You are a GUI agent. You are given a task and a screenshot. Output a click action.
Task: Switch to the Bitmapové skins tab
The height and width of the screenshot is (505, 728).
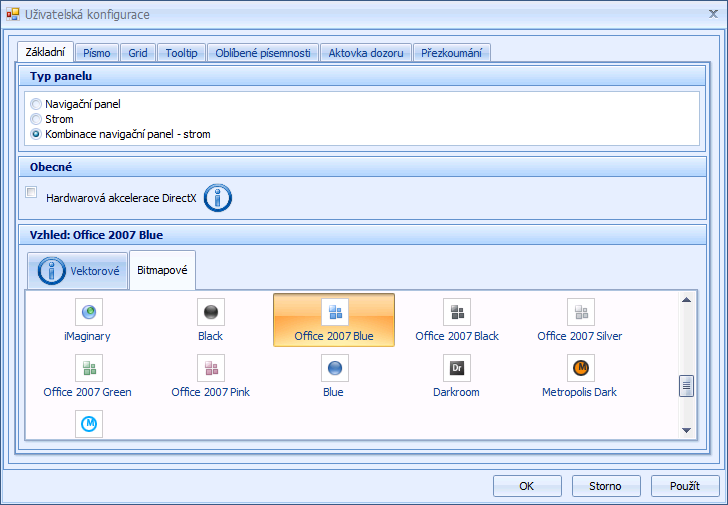162,270
